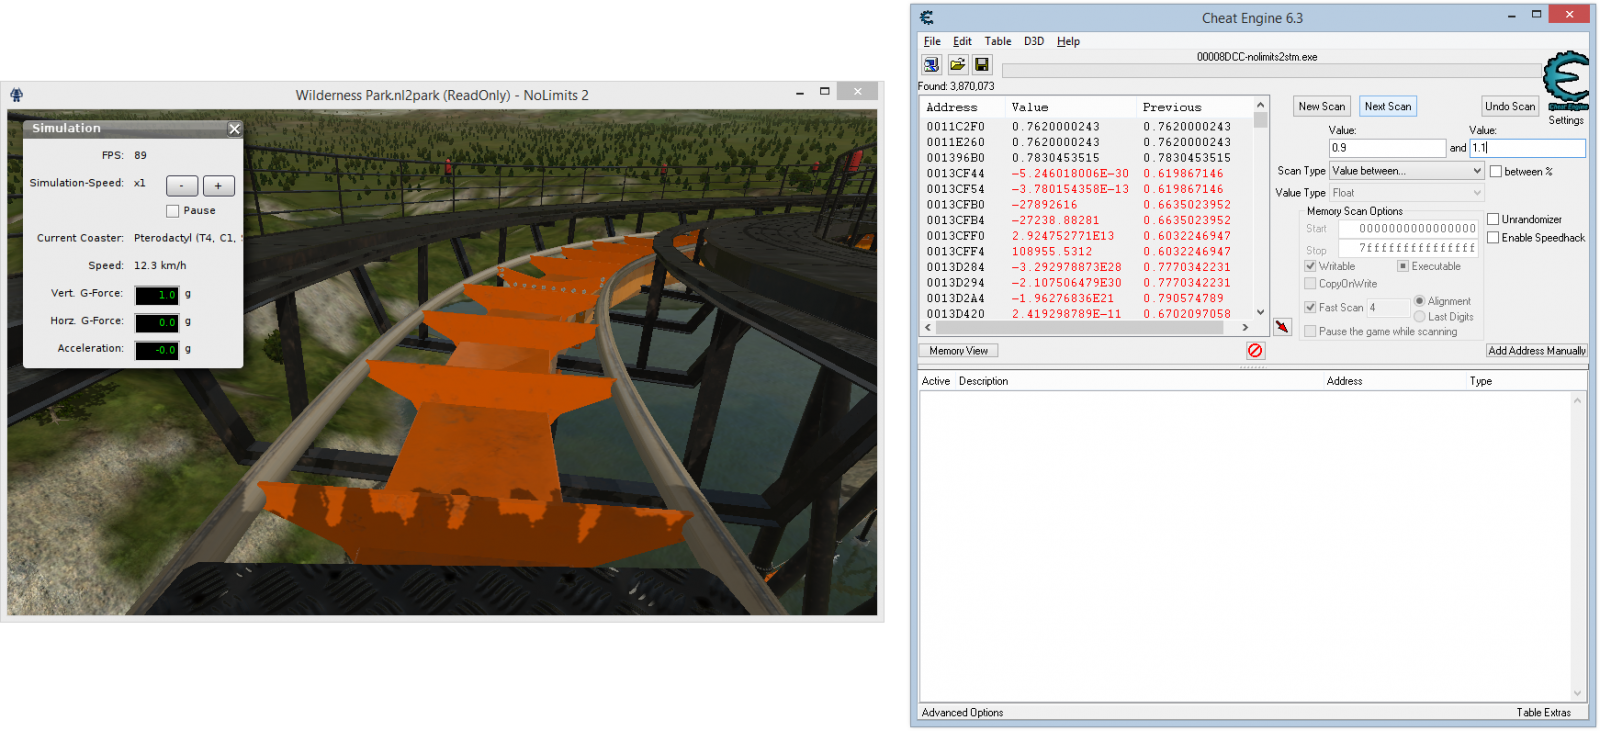This screenshot has height=731, width=1600.
Task: Click the red circle clear list icon
Action: click(x=1255, y=351)
